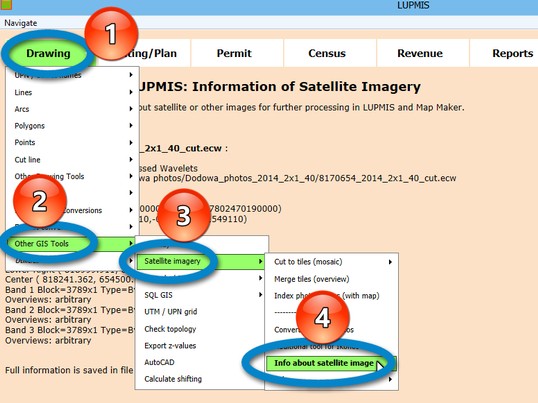This screenshot has height=403, width=538.
Task: Open the SQL GIS submenu
Action: [x=158, y=295]
